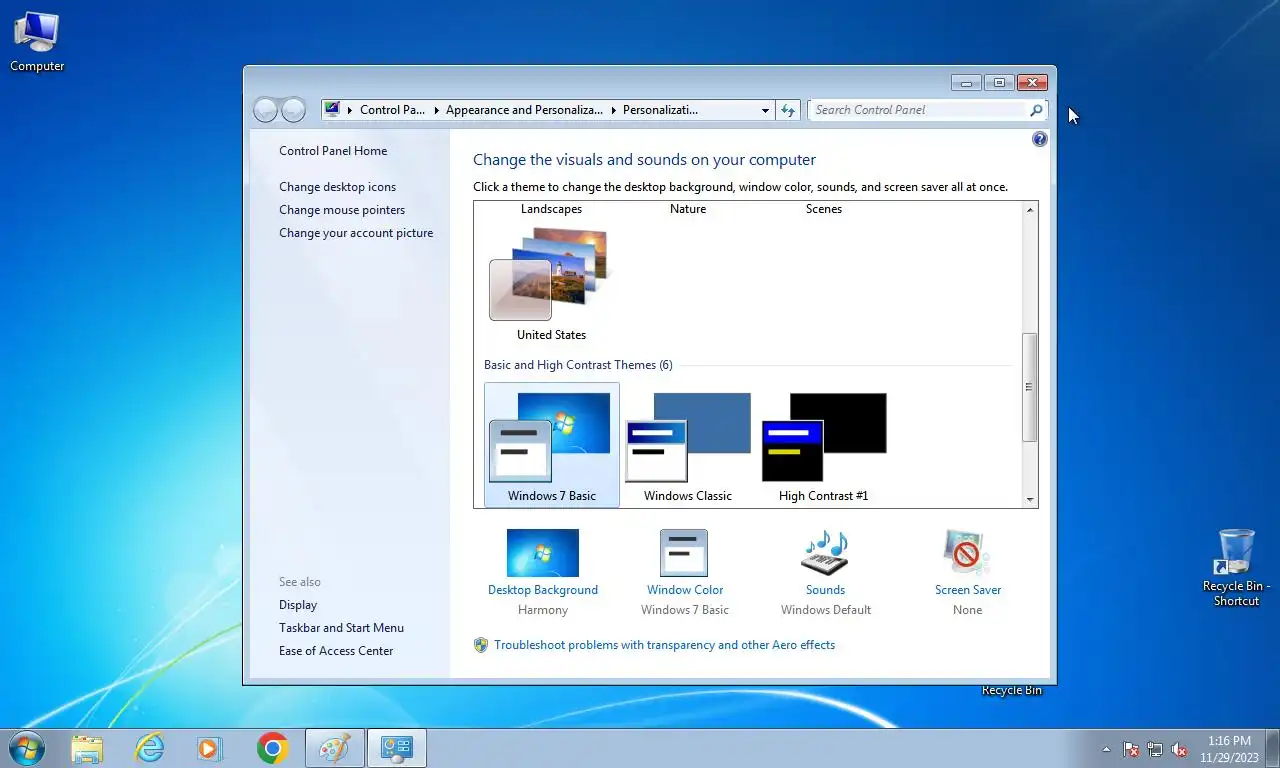Click the Desktop Background text link
1280x768 pixels.
[x=543, y=590]
